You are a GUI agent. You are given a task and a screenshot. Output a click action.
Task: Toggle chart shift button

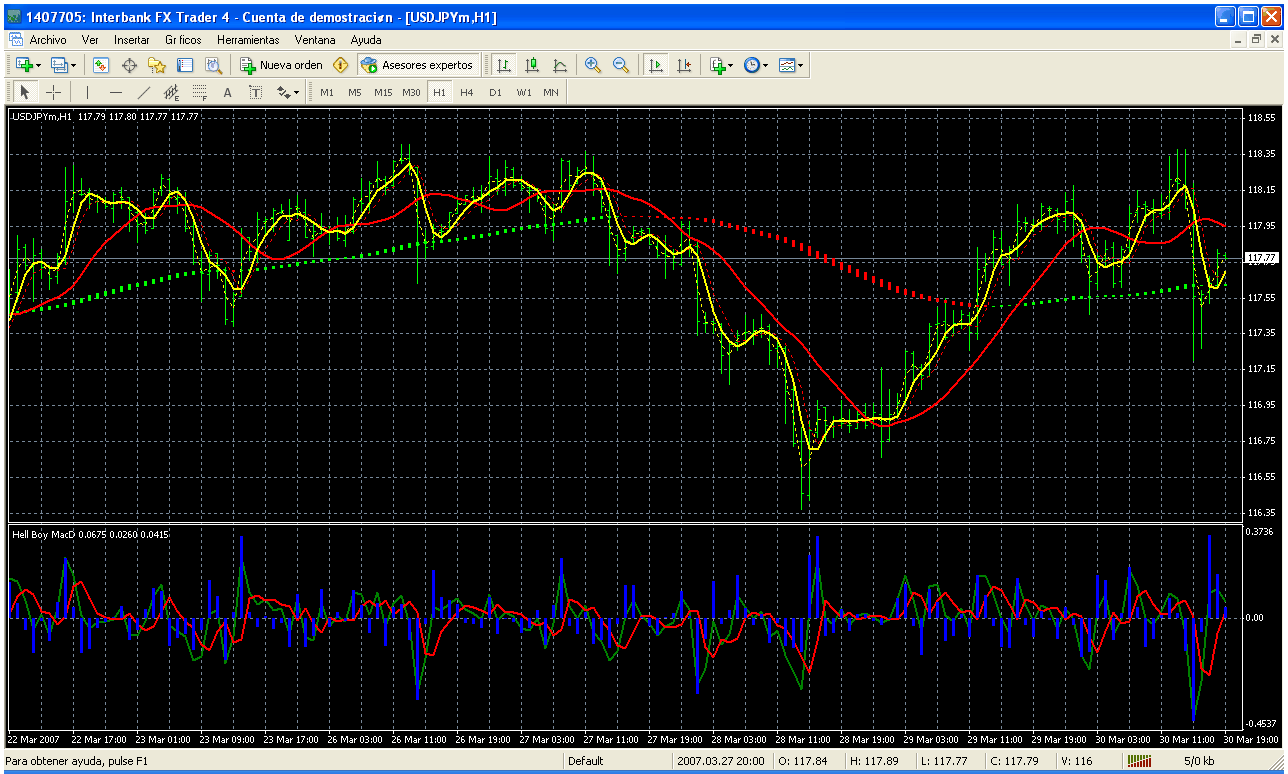point(684,65)
